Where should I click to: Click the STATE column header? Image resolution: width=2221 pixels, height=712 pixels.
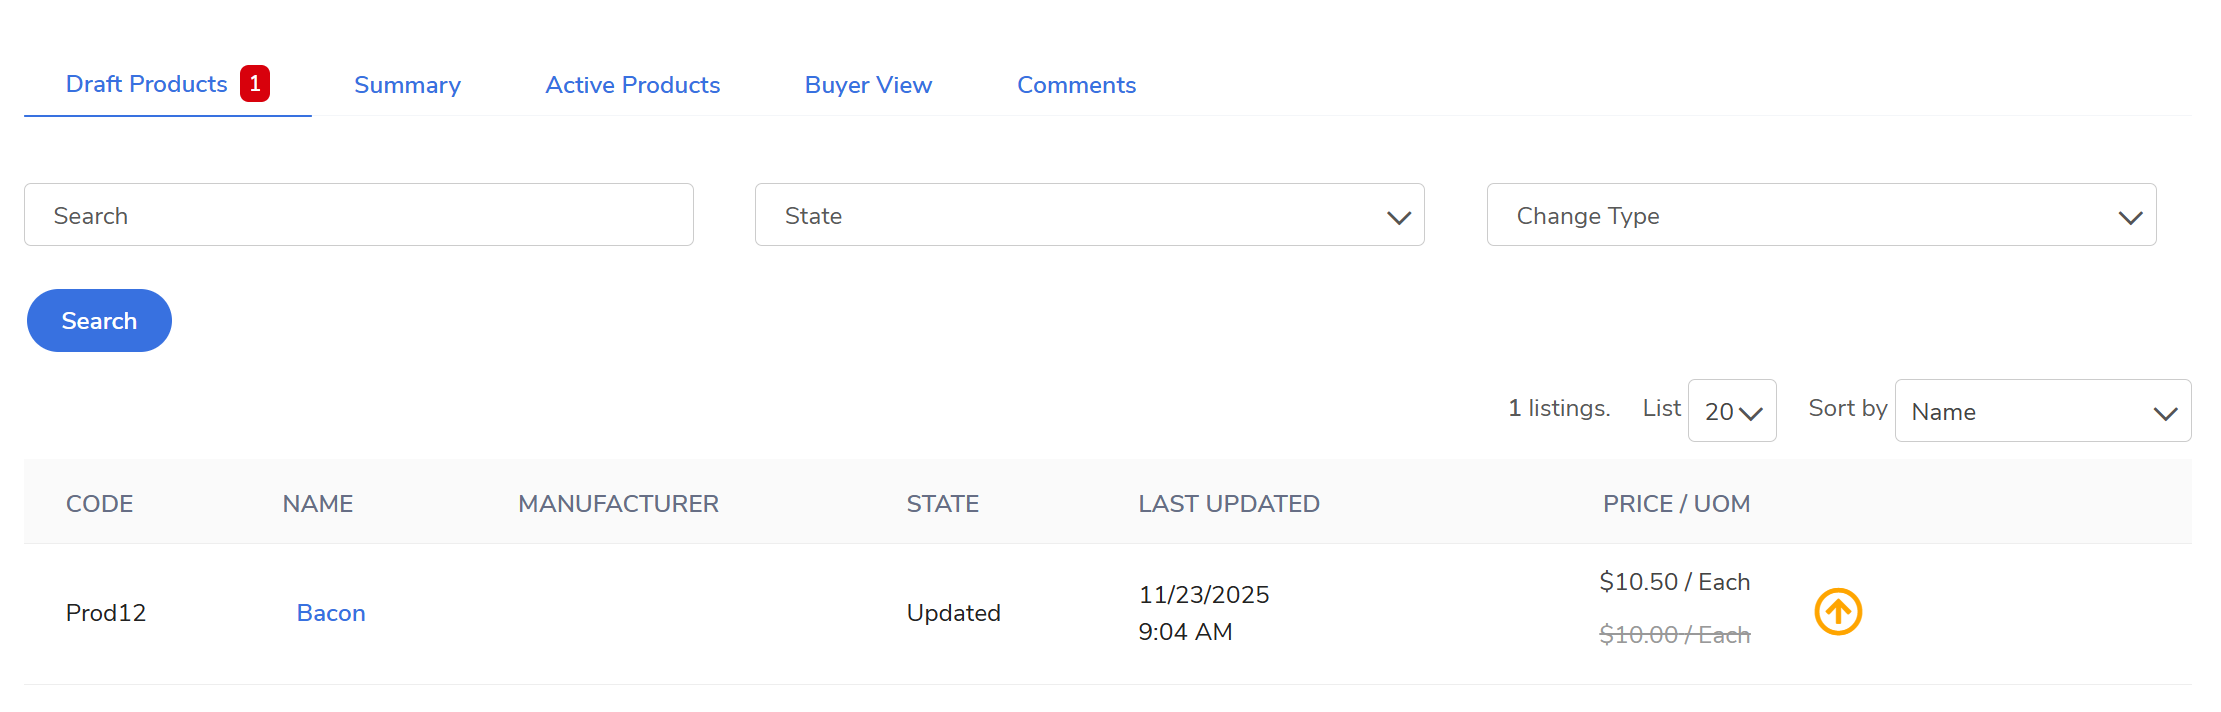click(942, 504)
